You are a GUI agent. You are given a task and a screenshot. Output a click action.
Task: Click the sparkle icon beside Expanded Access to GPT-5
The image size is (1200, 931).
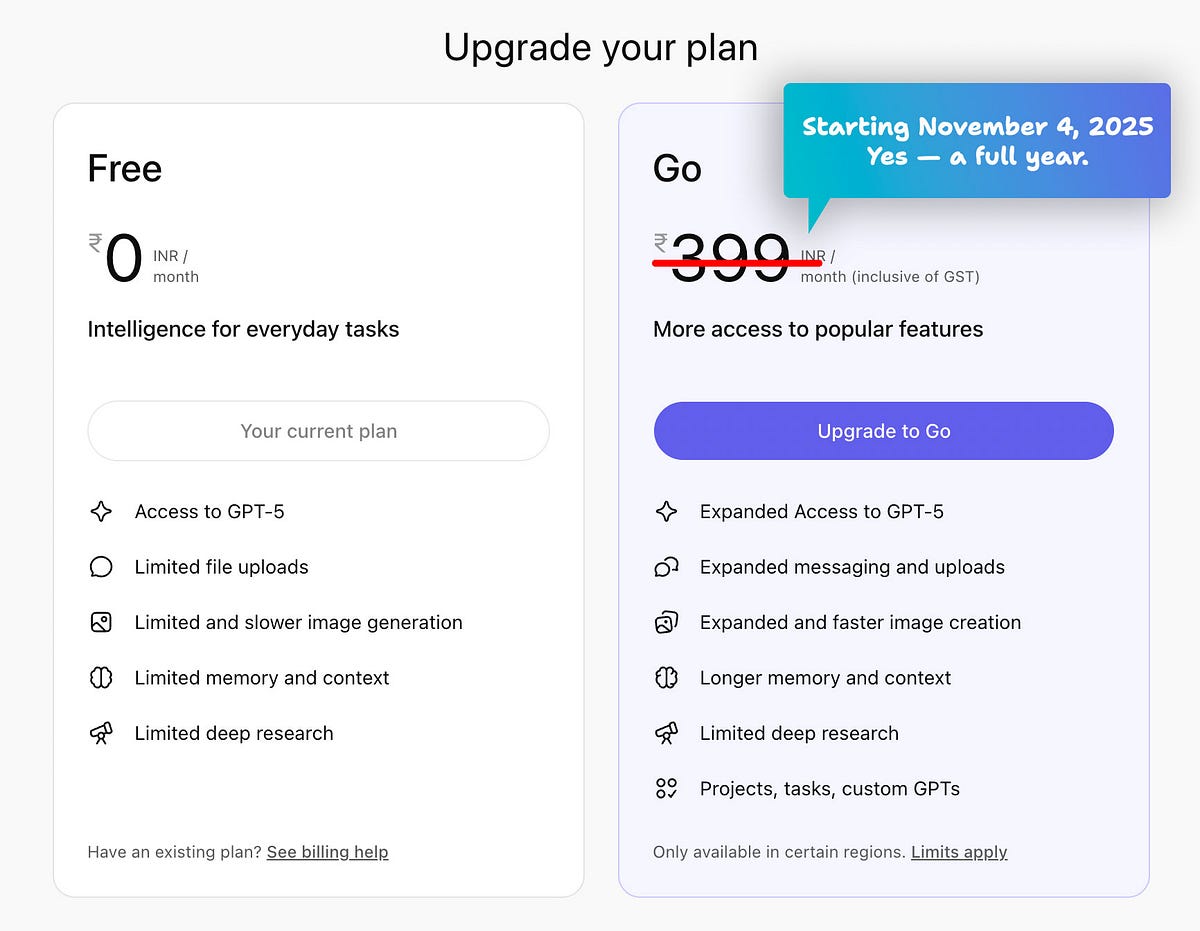(x=666, y=512)
